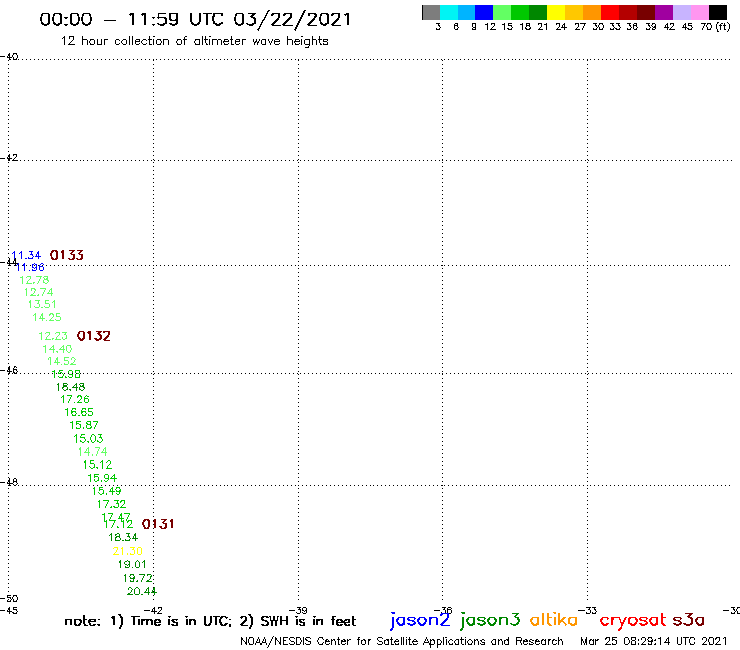740x650 pixels.
Task: Select the black swatch ending the color scale
Action: tap(718, 12)
